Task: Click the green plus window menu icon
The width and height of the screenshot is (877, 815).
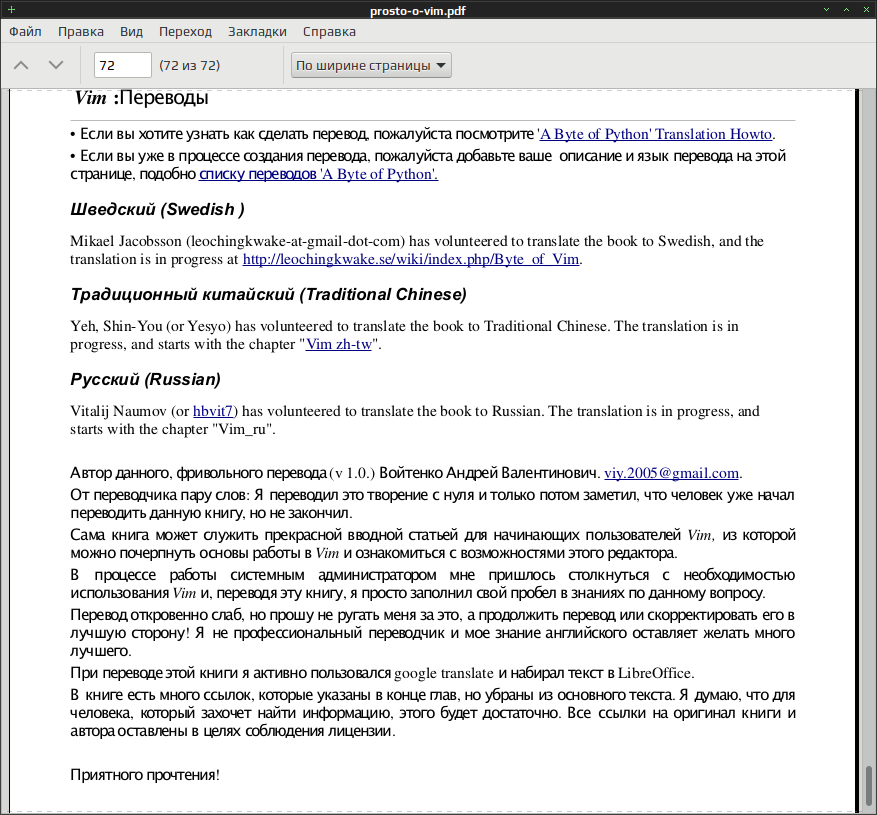Action: pyautogui.click(x=11, y=10)
